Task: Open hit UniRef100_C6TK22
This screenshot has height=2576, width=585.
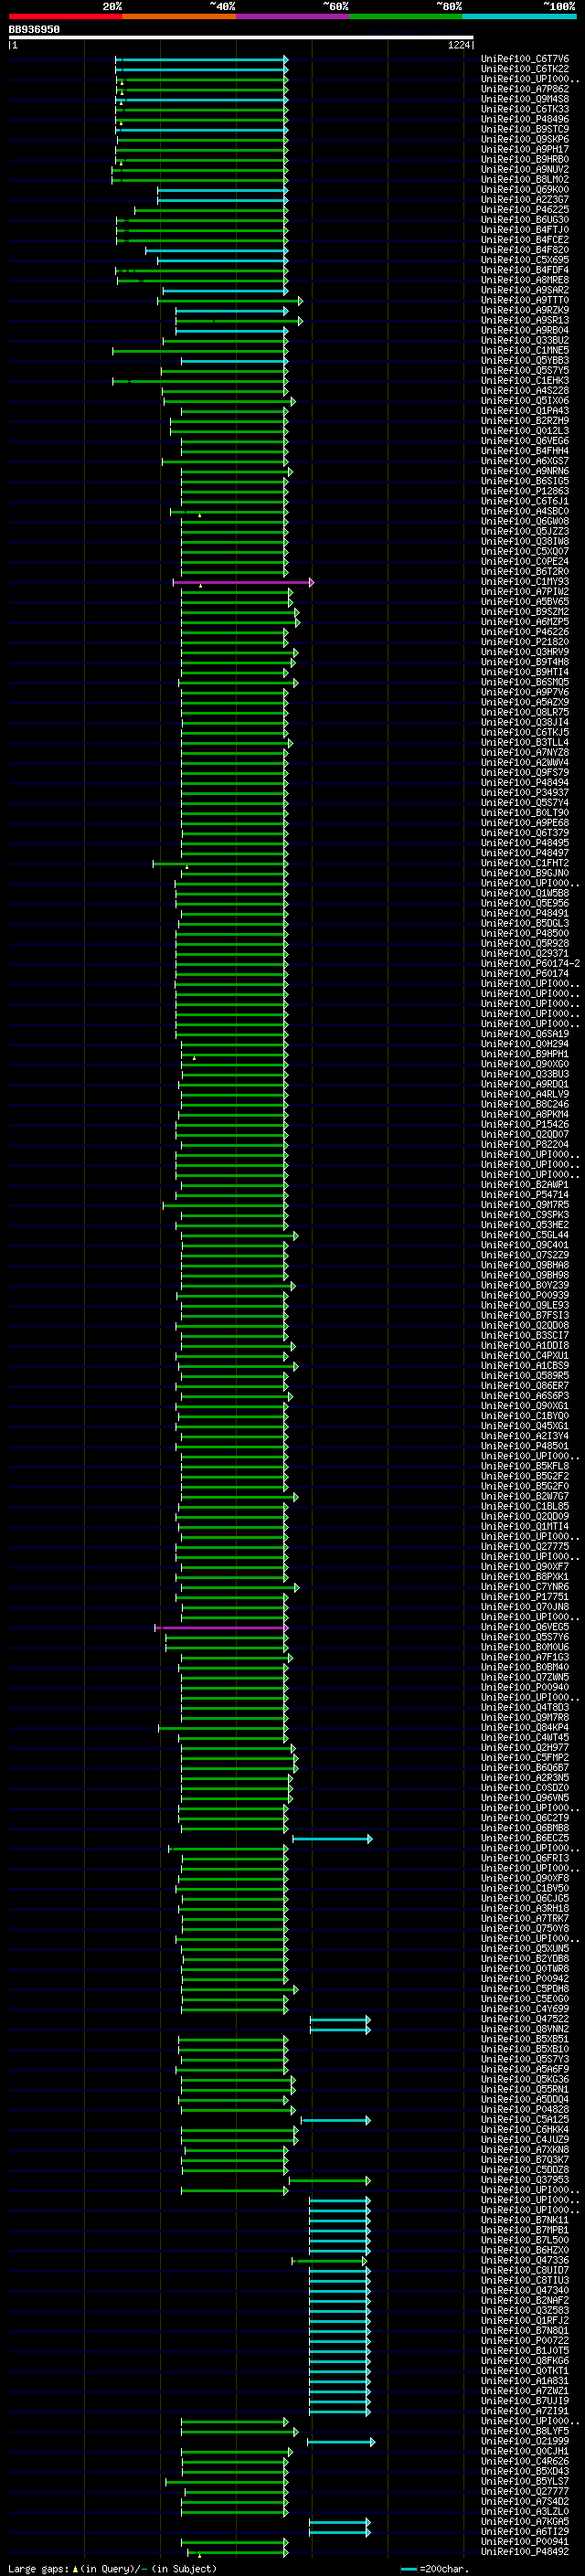Action: click(525, 69)
